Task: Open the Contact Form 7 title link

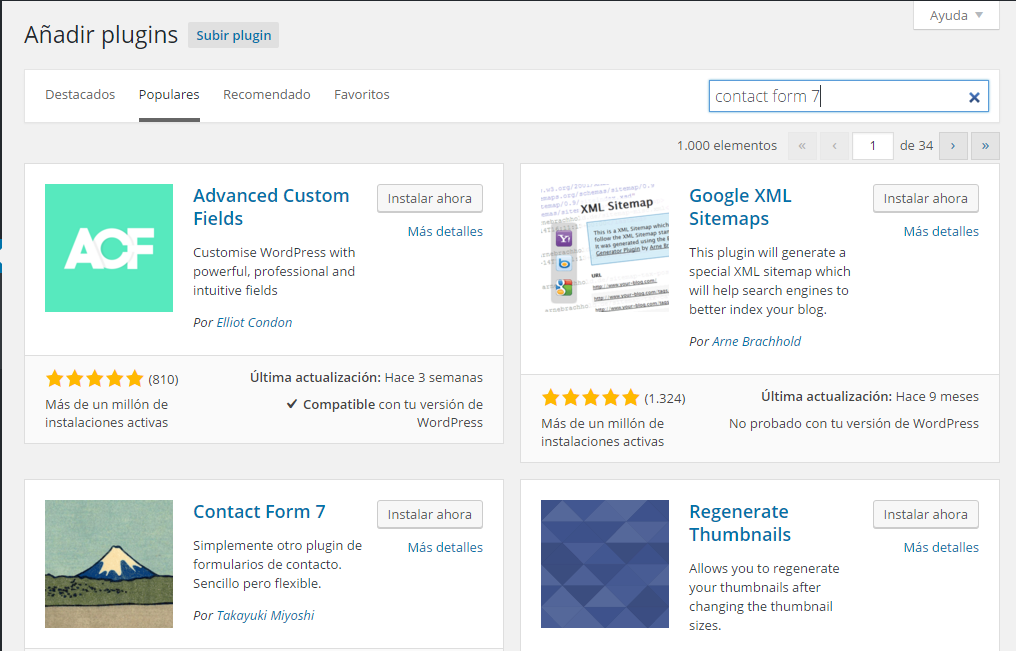Action: point(259,512)
